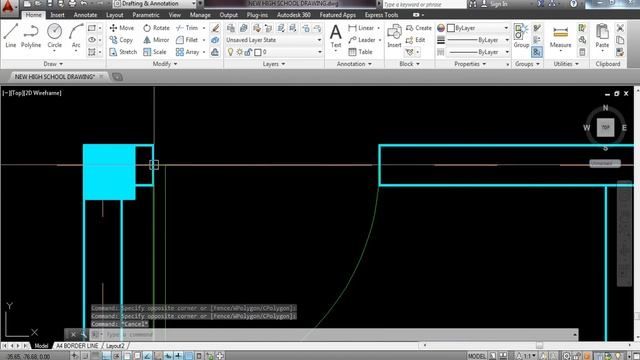Click the Insert block tool
This screenshot has width=640, height=360.
[x=394, y=36]
